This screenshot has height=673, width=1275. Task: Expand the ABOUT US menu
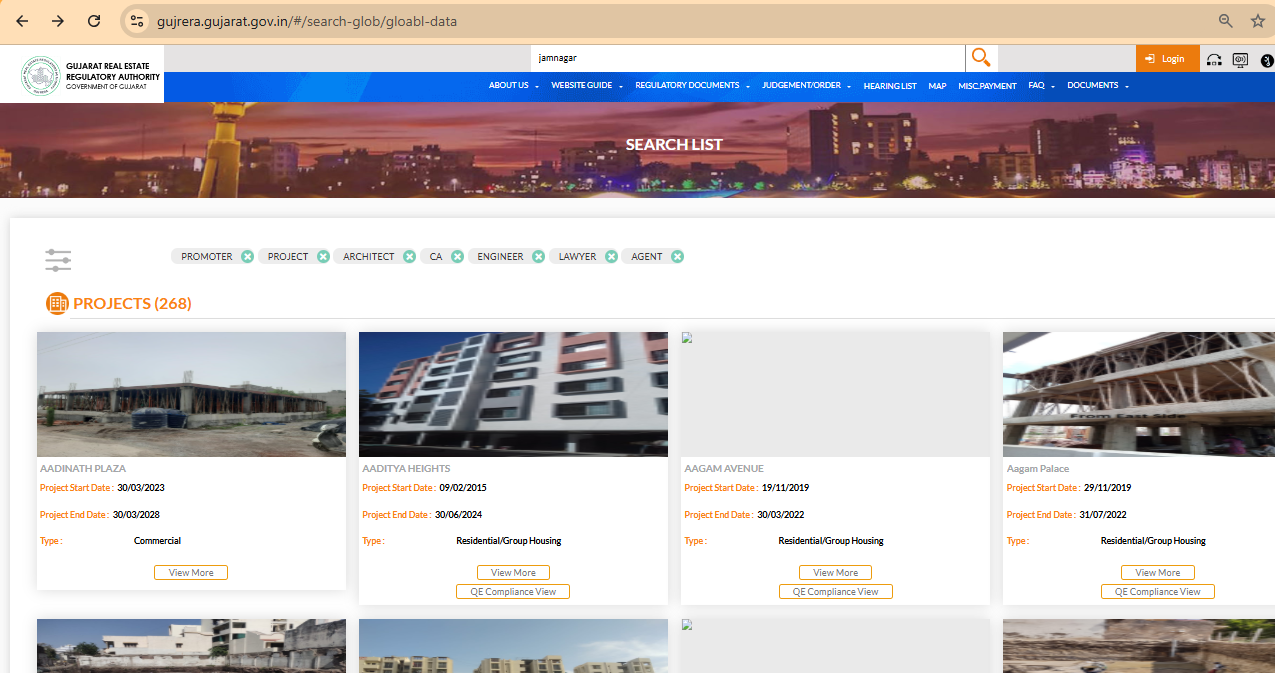[x=513, y=86]
